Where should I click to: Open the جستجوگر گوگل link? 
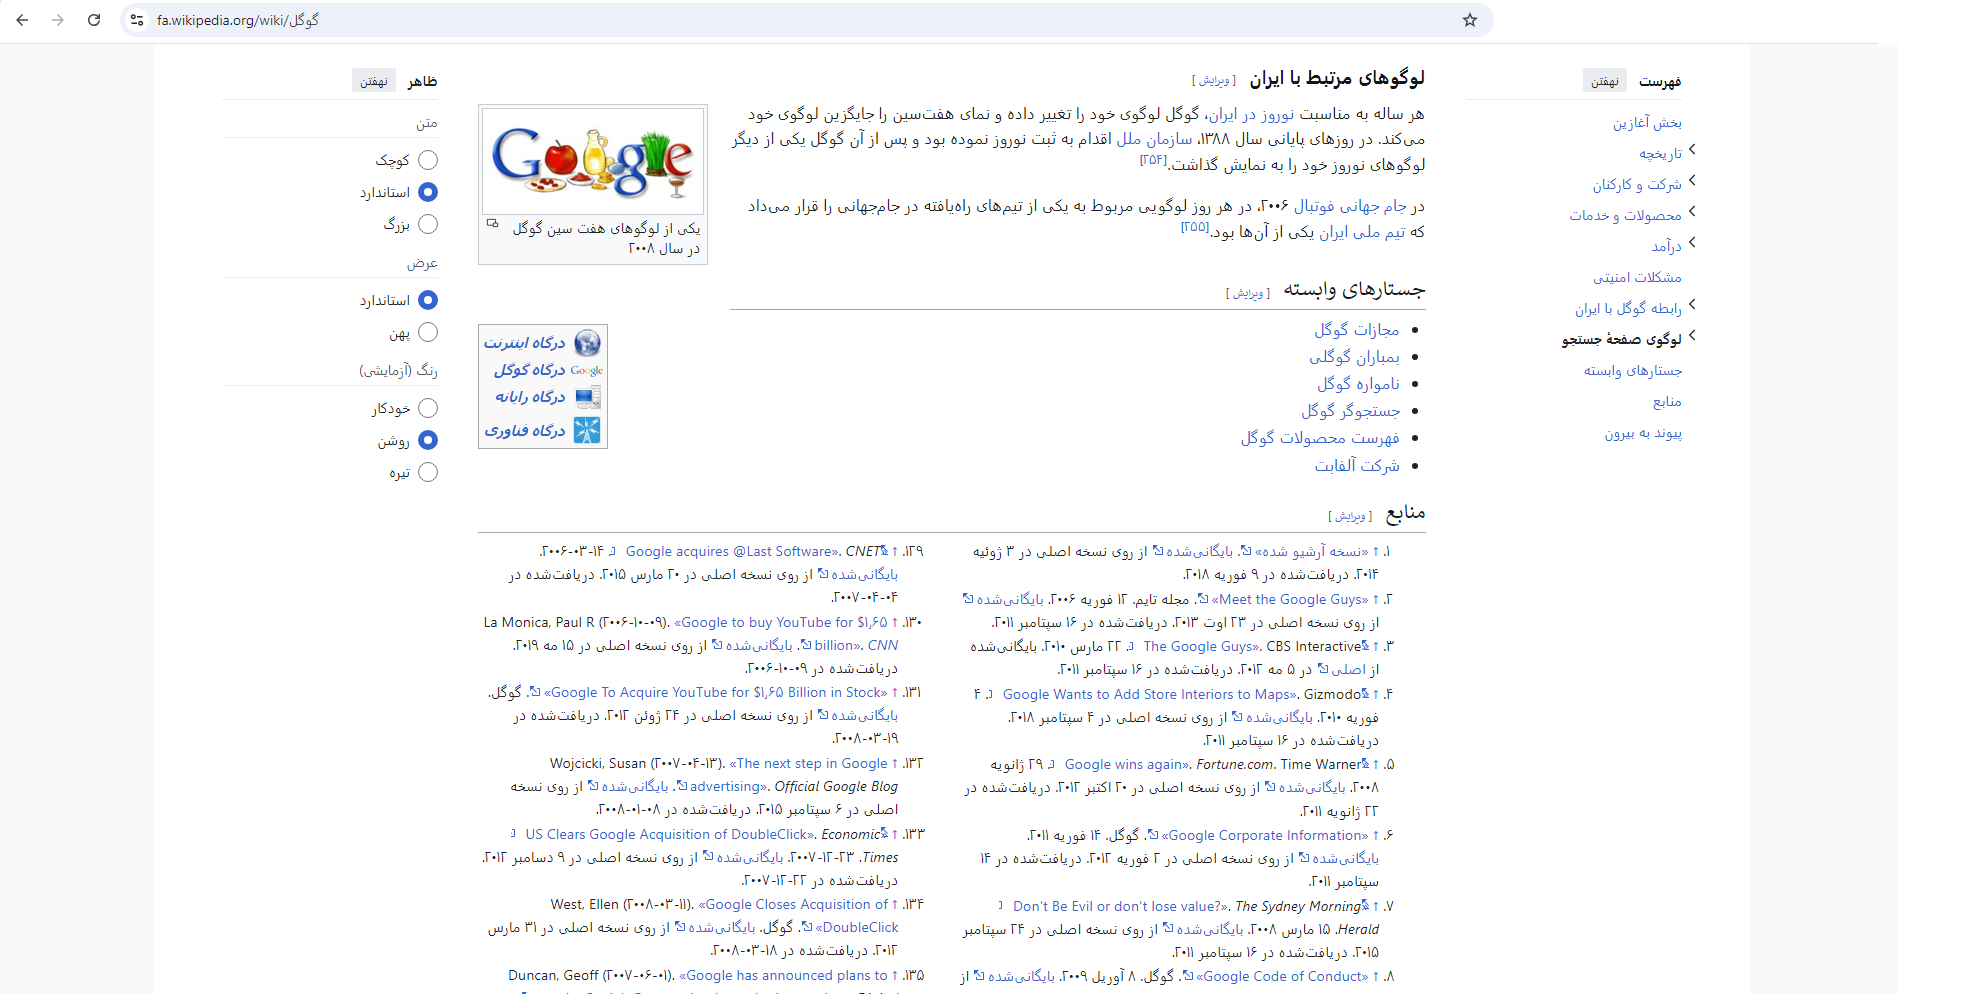pos(1350,411)
